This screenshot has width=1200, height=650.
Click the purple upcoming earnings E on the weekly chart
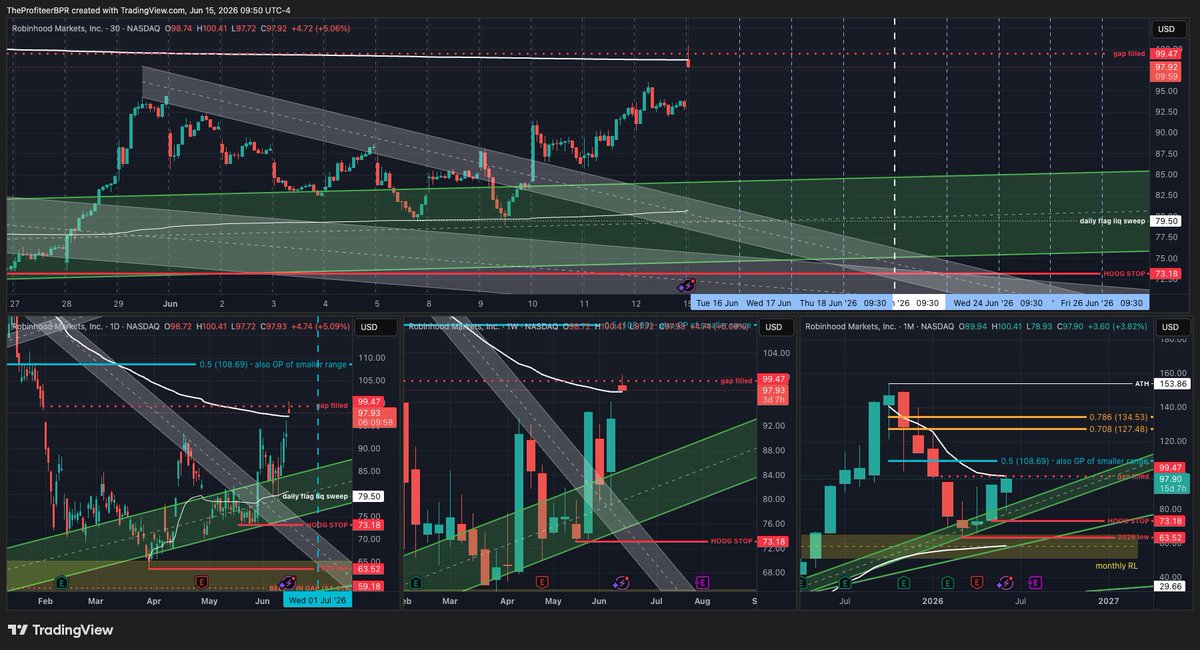[701, 581]
